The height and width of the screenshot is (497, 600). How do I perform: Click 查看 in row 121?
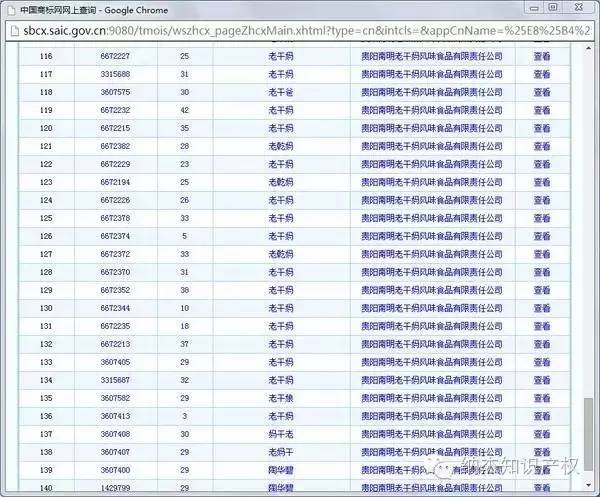pos(541,146)
